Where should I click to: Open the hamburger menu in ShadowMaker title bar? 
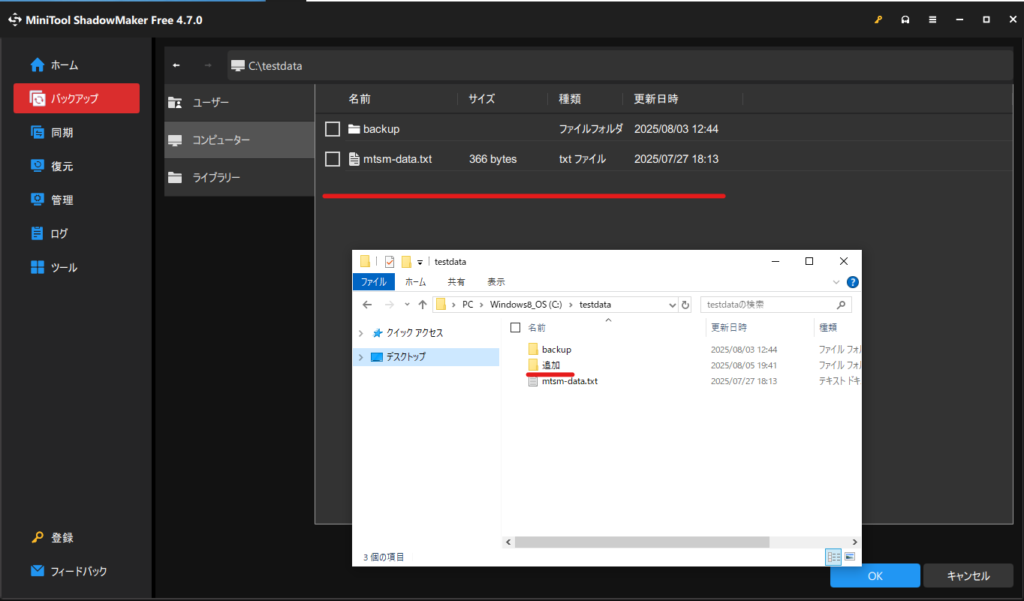[933, 20]
